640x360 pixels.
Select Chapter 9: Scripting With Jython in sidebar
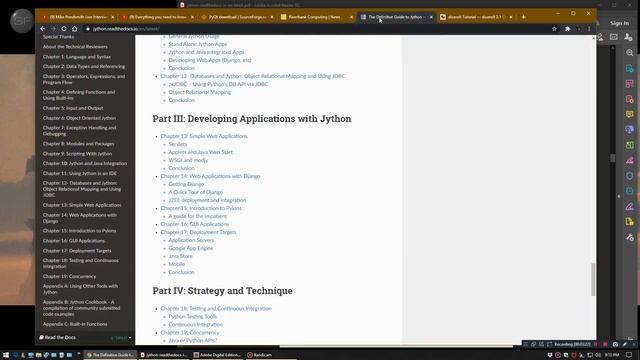pyautogui.click(x=77, y=154)
